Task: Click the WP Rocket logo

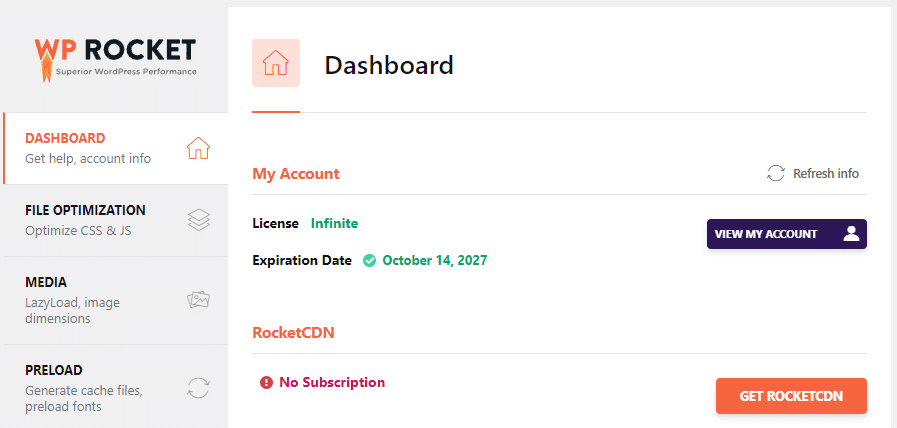Action: point(115,56)
